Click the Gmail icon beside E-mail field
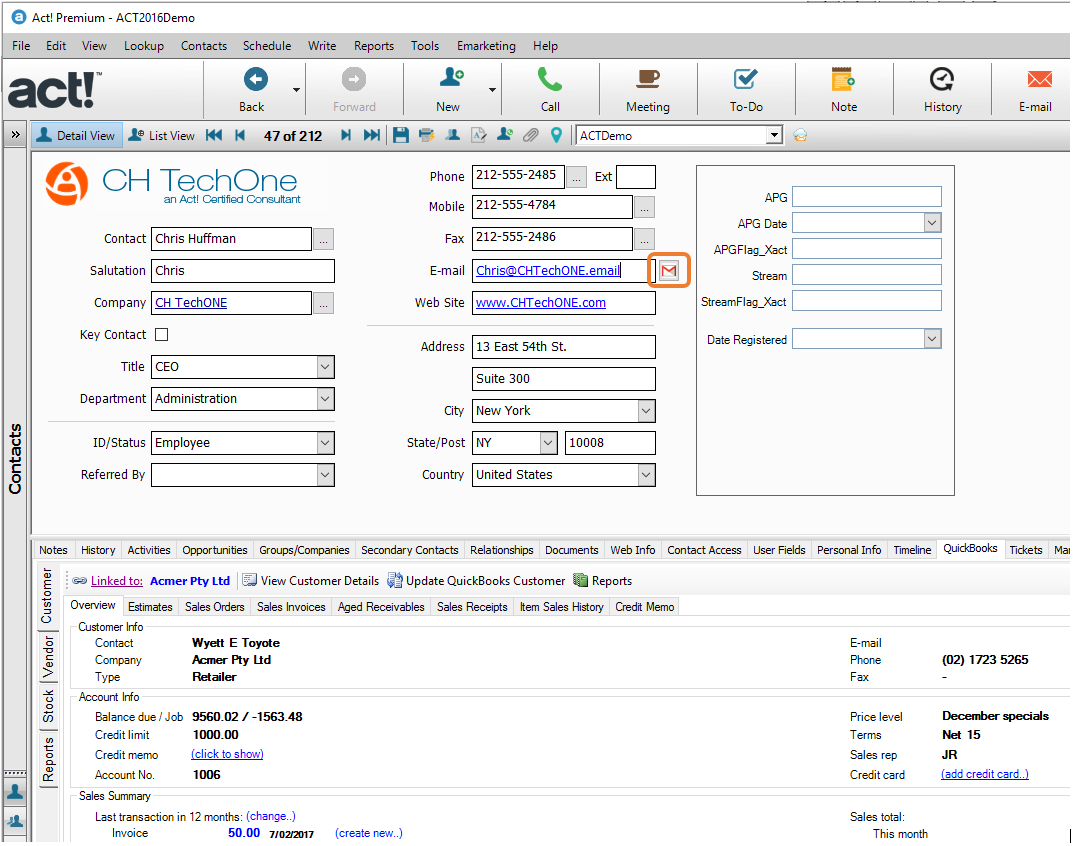The width and height of the screenshot is (1073, 846). [x=669, y=271]
